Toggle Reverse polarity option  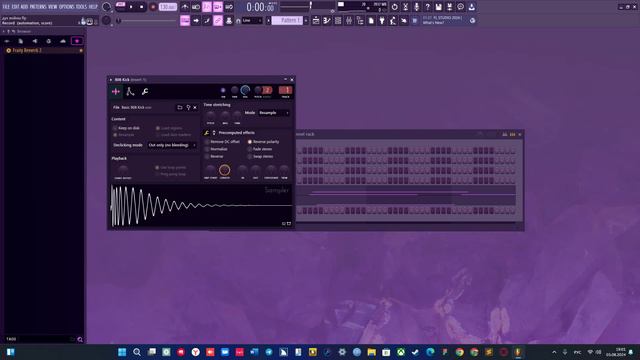coord(264,142)
